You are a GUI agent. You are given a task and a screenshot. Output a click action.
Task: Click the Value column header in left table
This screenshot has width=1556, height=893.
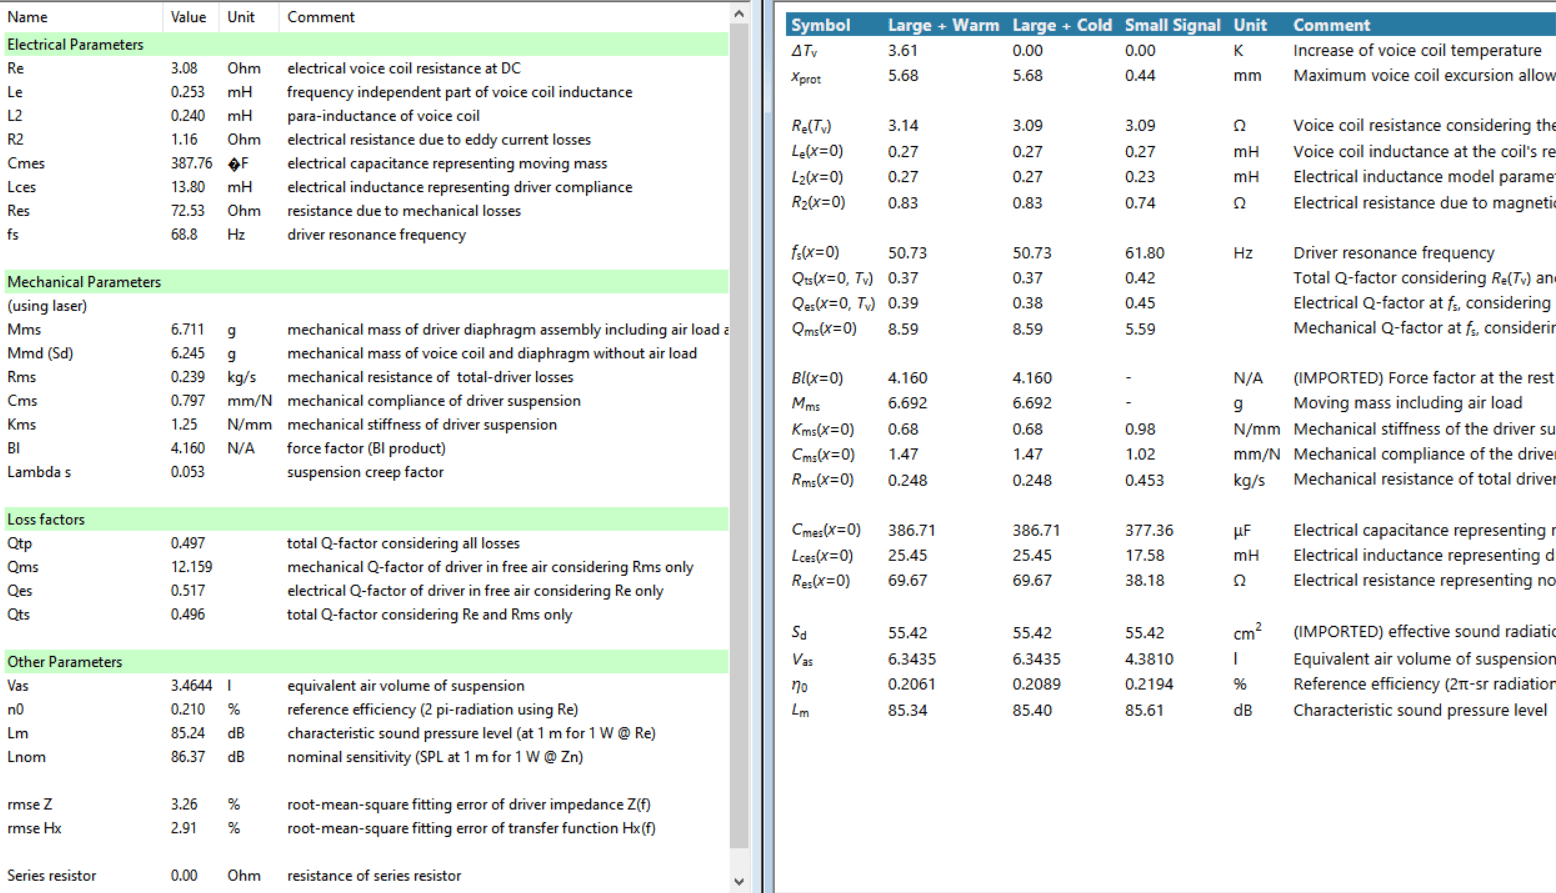pyautogui.click(x=188, y=17)
